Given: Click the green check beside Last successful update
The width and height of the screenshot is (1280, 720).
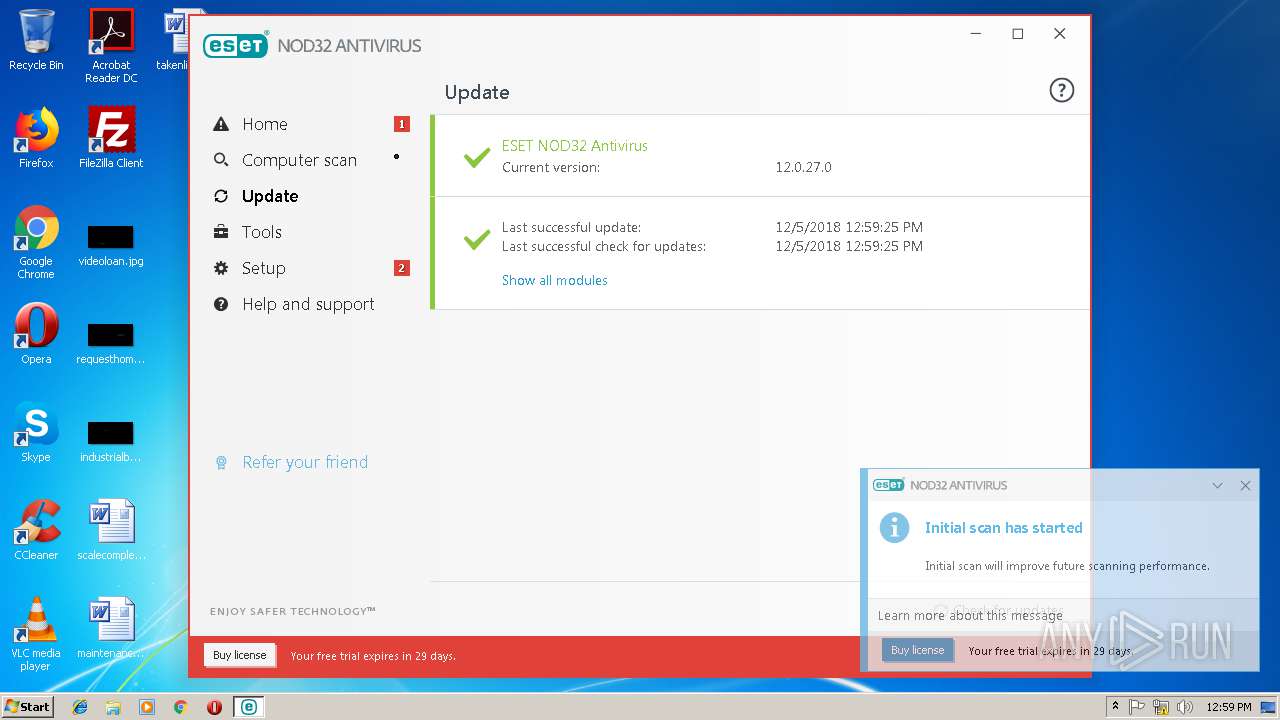Looking at the screenshot, I should (x=477, y=240).
